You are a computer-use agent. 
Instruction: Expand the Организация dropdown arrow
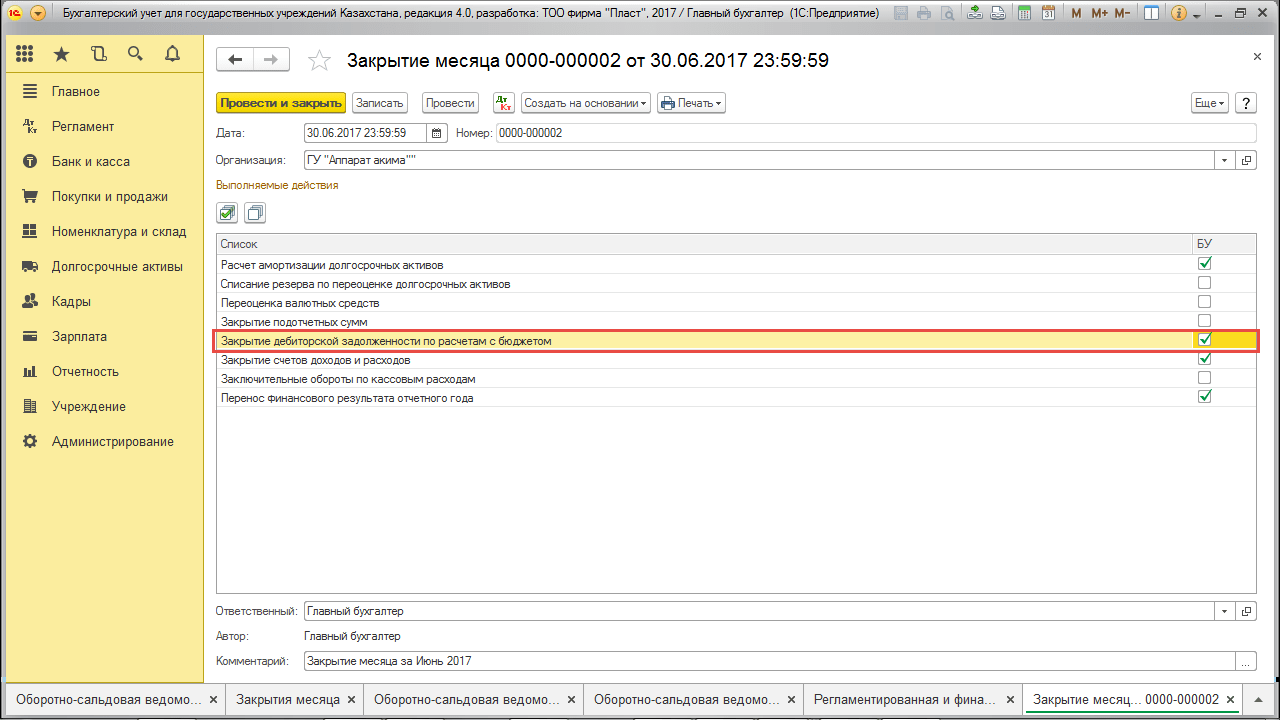pyautogui.click(x=1226, y=160)
